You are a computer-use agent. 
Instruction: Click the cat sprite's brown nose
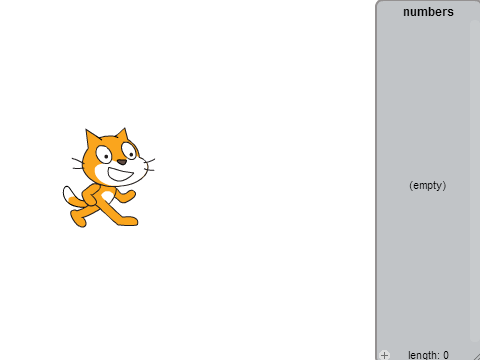pos(122,162)
